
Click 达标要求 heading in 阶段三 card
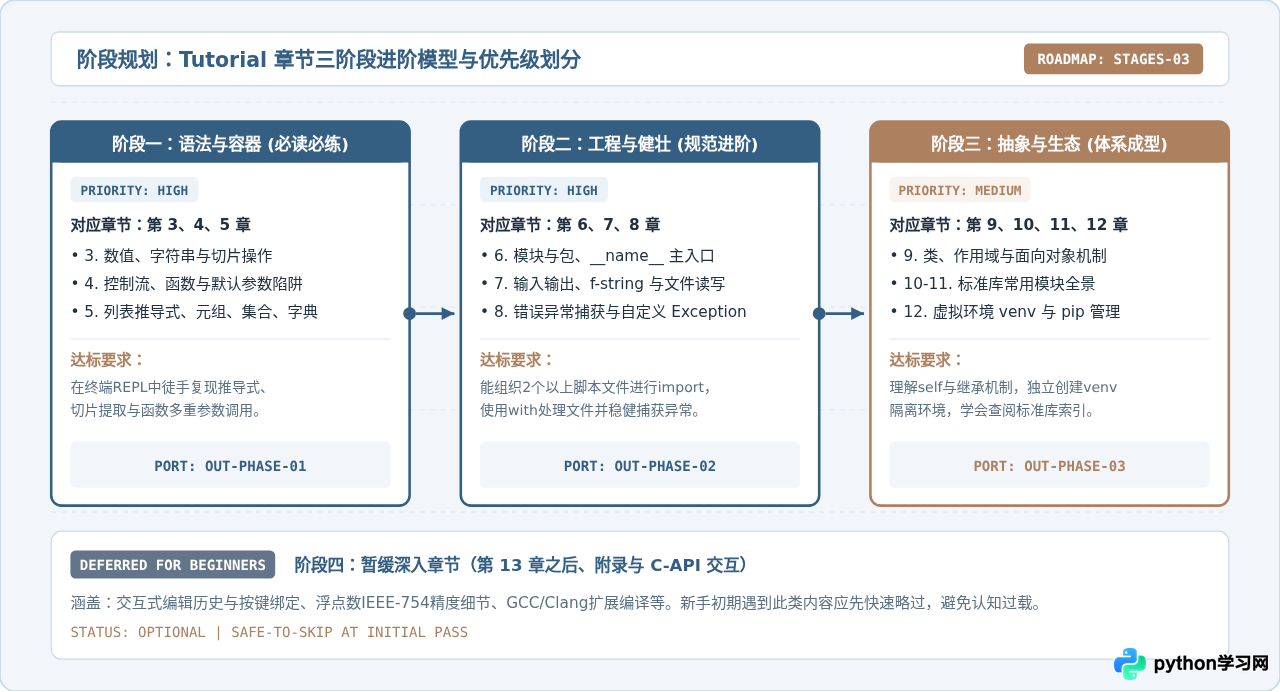point(927,360)
